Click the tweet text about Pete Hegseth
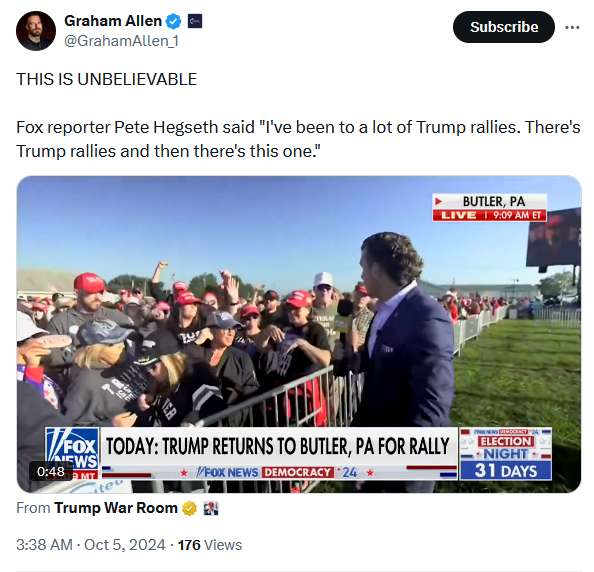The width and height of the screenshot is (594, 572). coord(298,139)
